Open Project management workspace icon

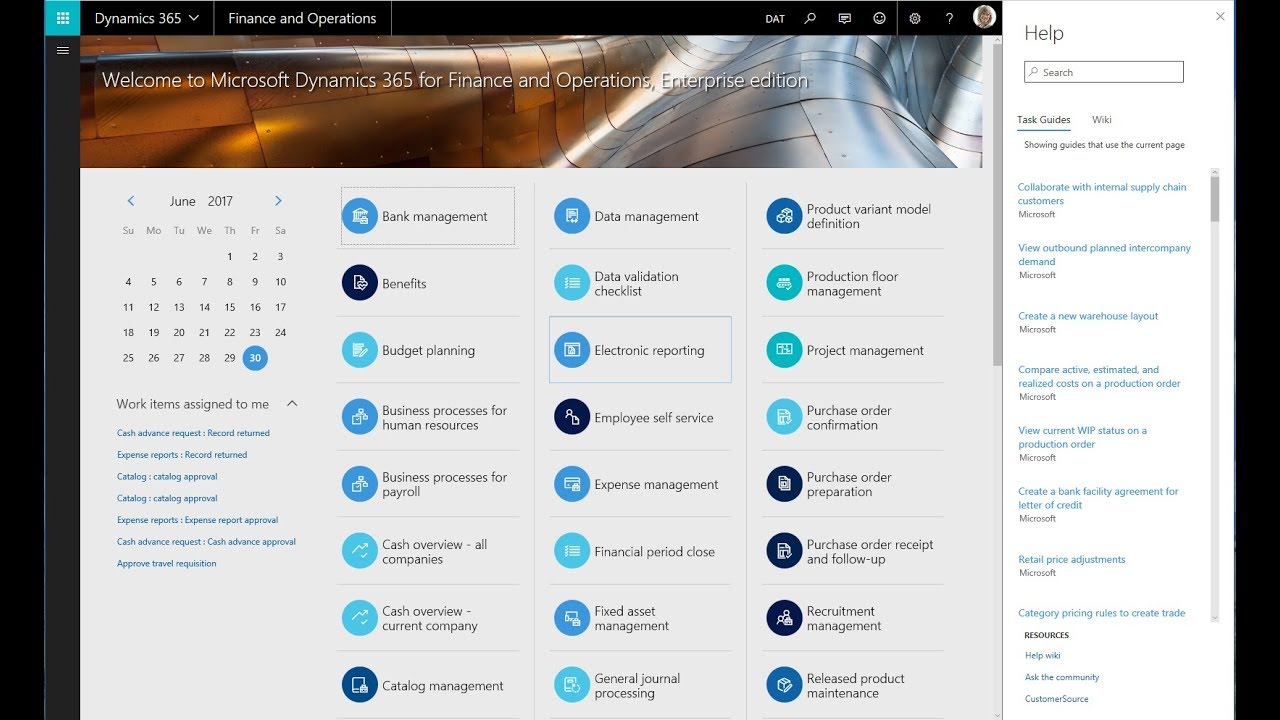[785, 350]
